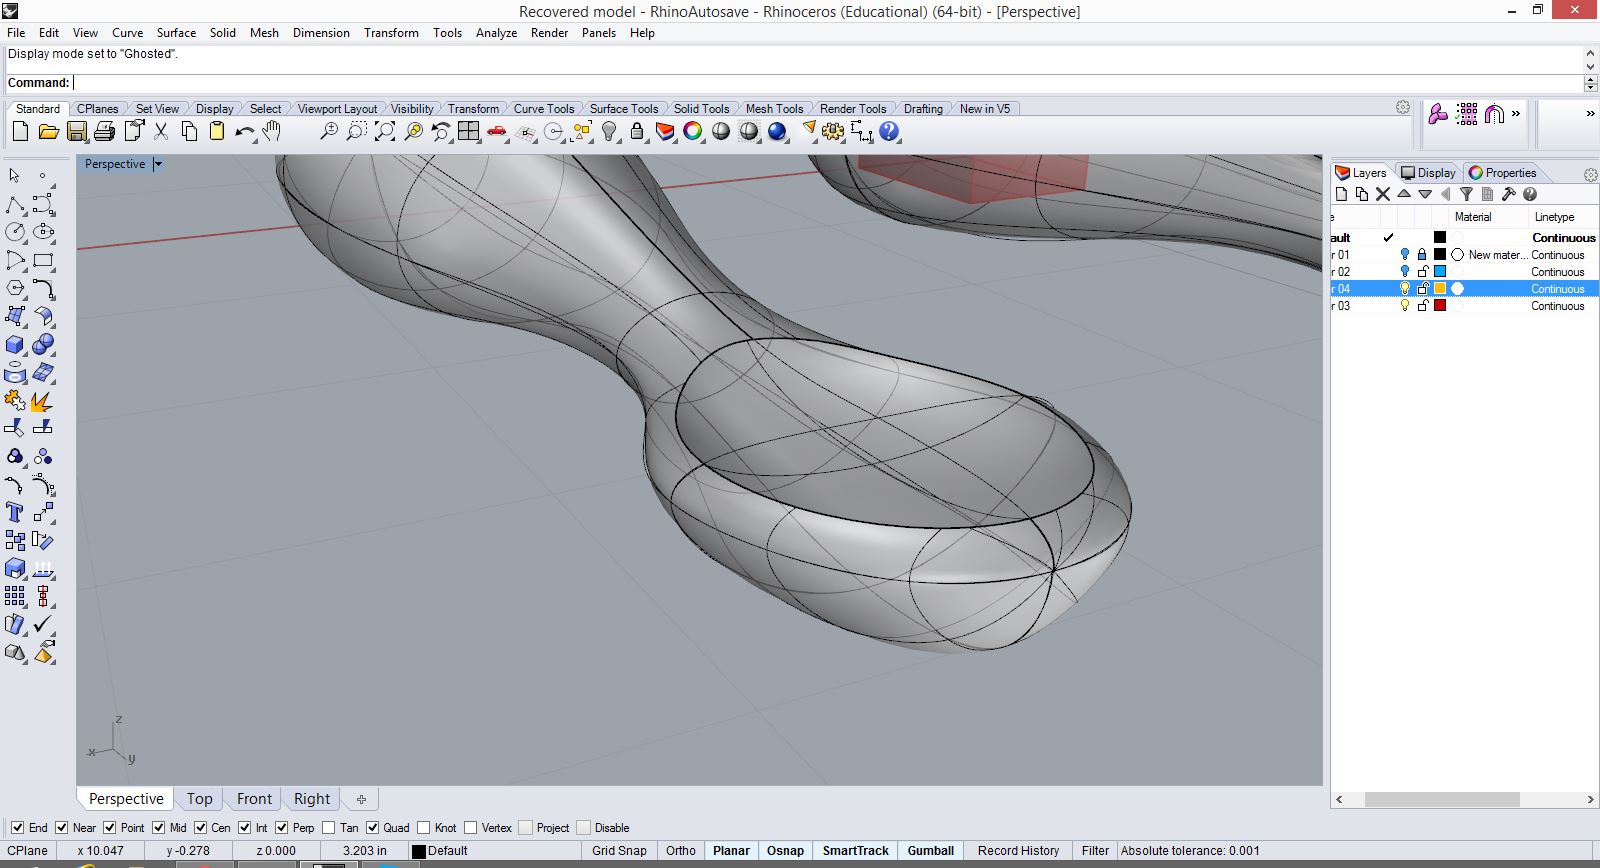
Task: Select the Box solid tool
Action: (x=15, y=345)
